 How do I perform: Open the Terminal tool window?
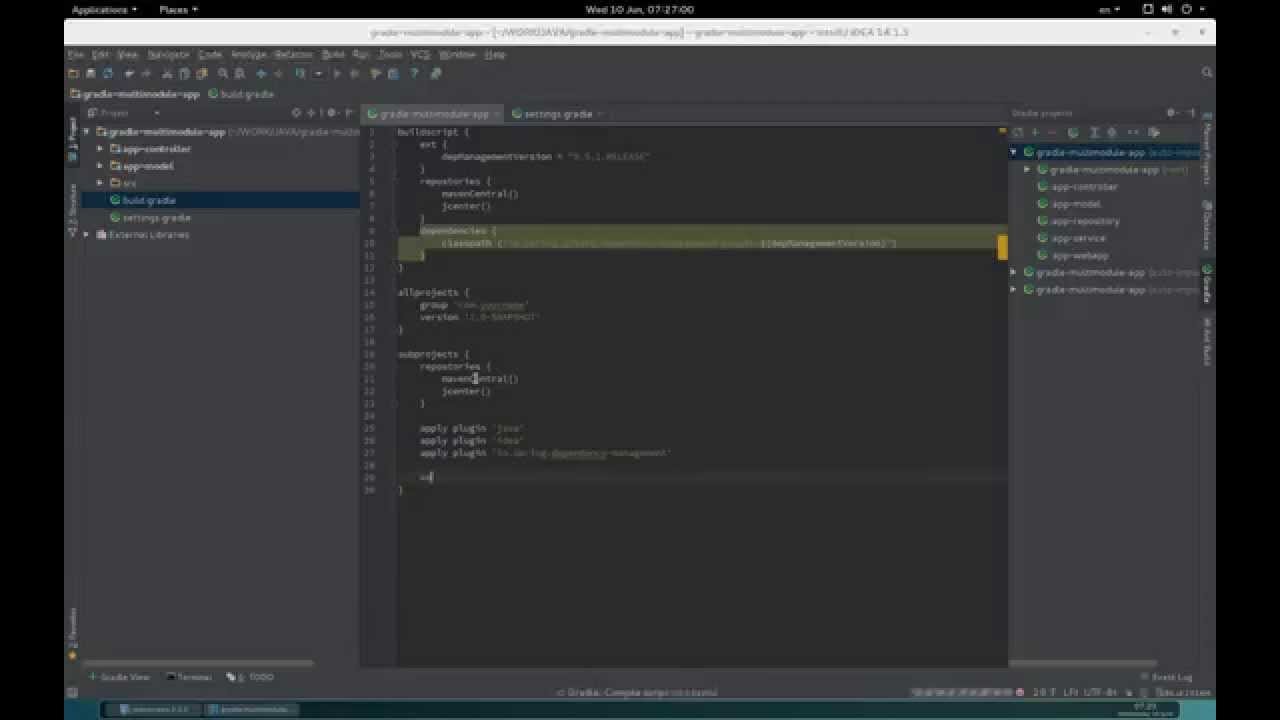tap(189, 677)
